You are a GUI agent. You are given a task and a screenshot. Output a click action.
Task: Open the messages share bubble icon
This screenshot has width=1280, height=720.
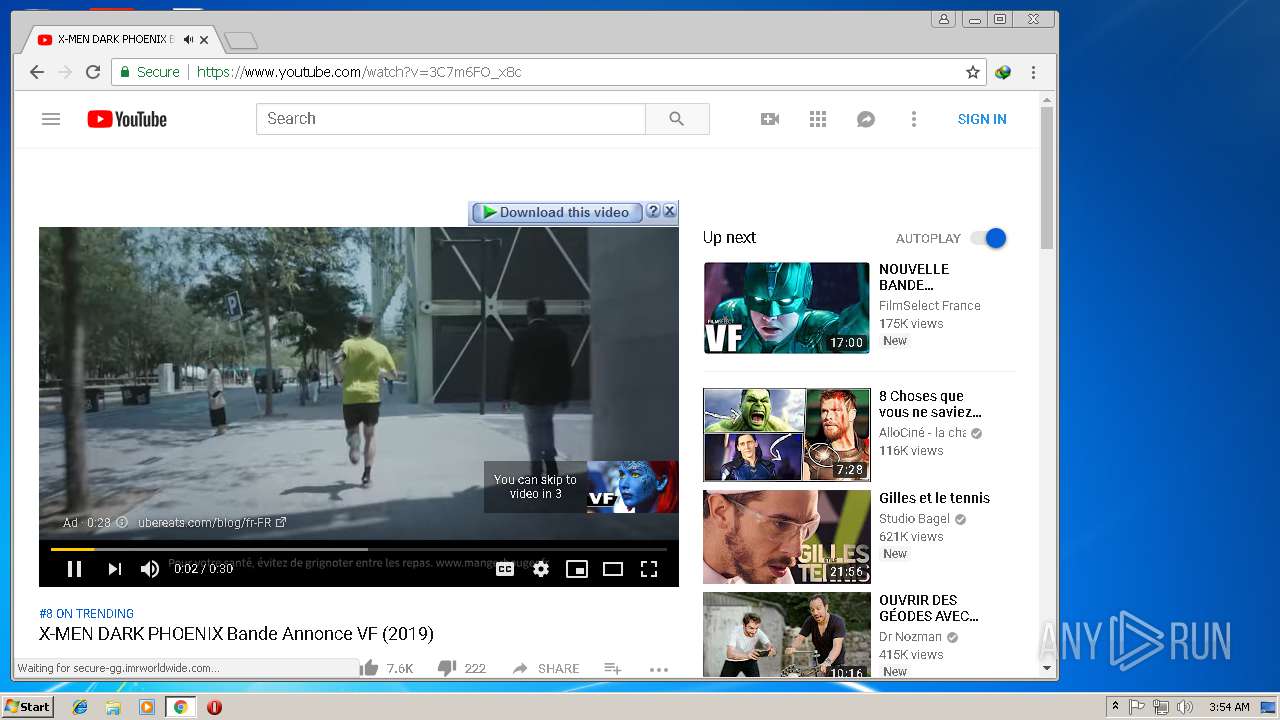pos(866,119)
